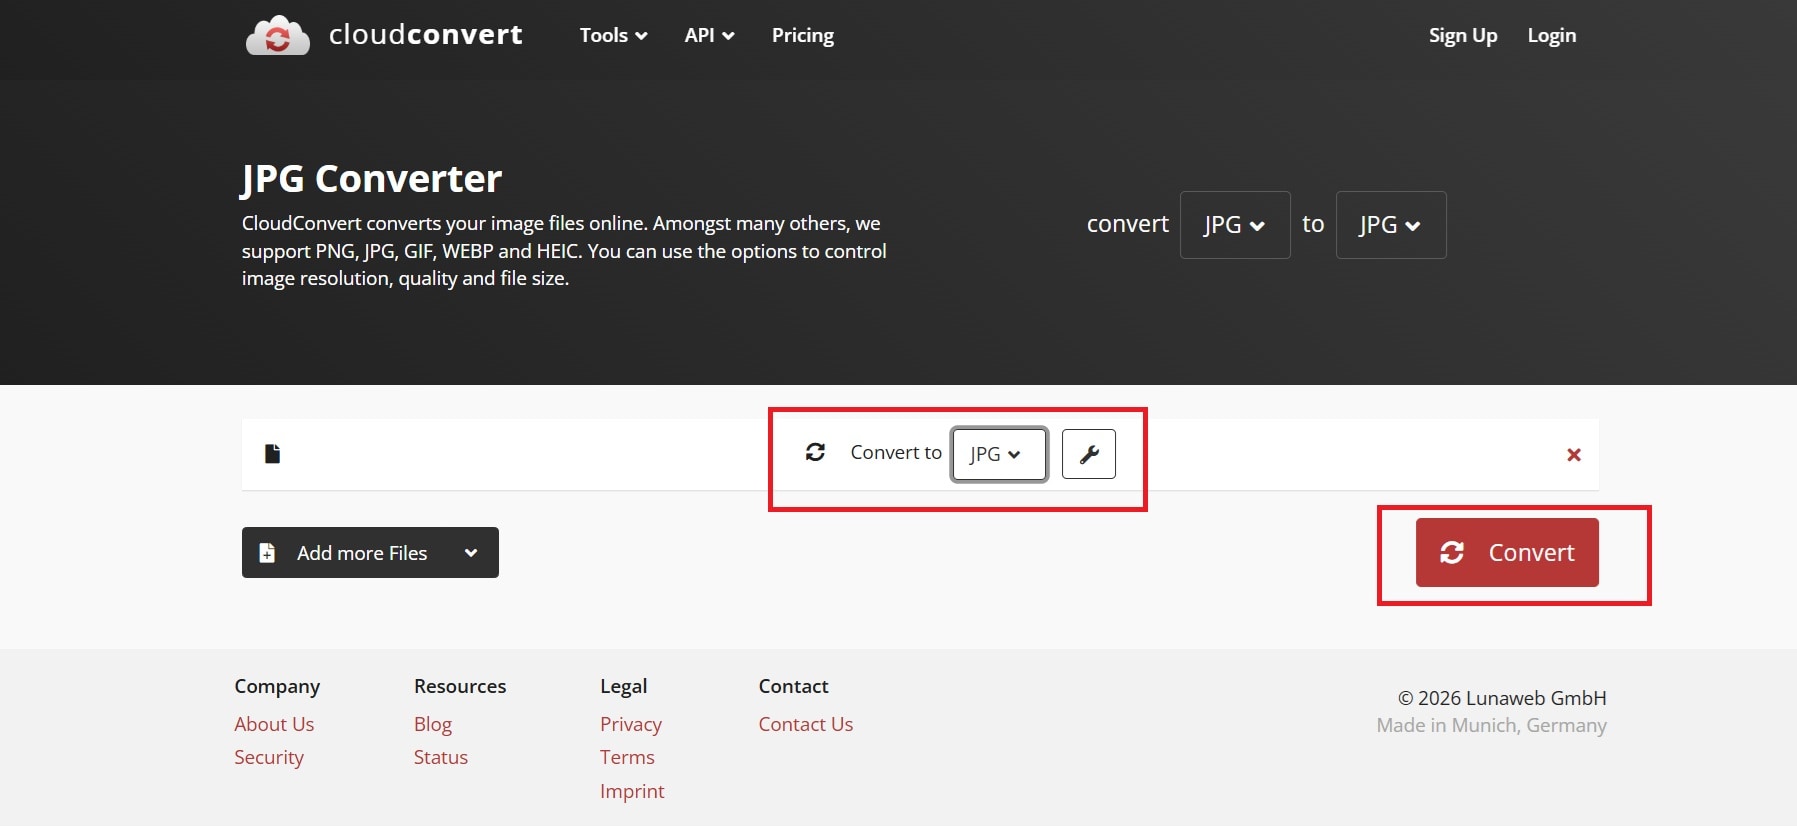Open the target format JPG dropdown after 'to'
Viewport: 1797px width, 838px height.
click(x=1391, y=225)
